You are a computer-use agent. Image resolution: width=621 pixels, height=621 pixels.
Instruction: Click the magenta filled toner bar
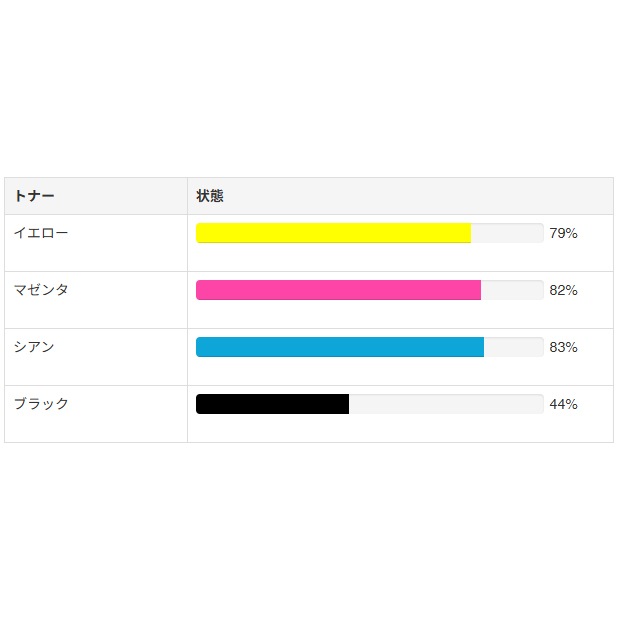tap(338, 290)
